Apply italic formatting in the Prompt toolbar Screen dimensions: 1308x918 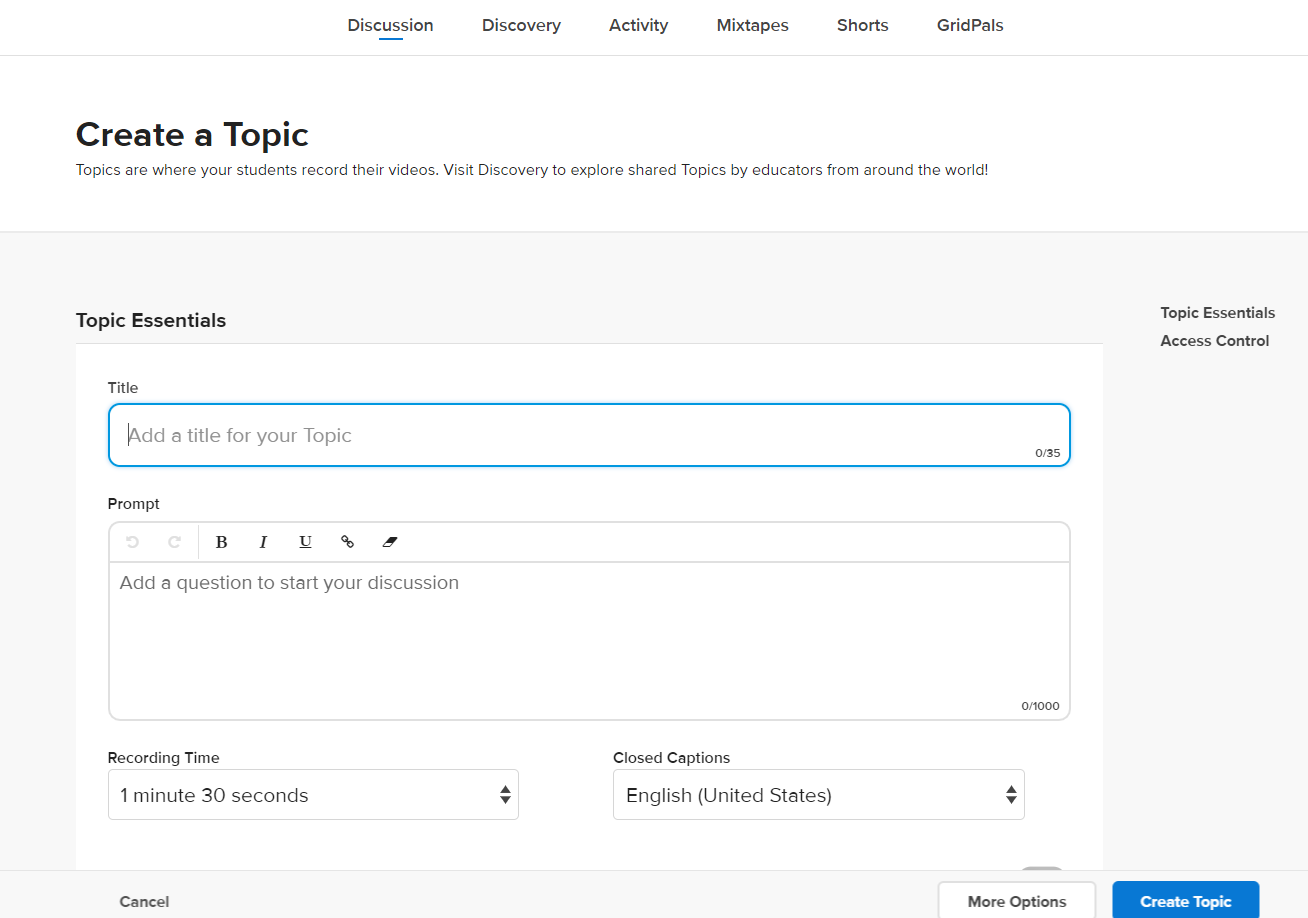point(263,542)
